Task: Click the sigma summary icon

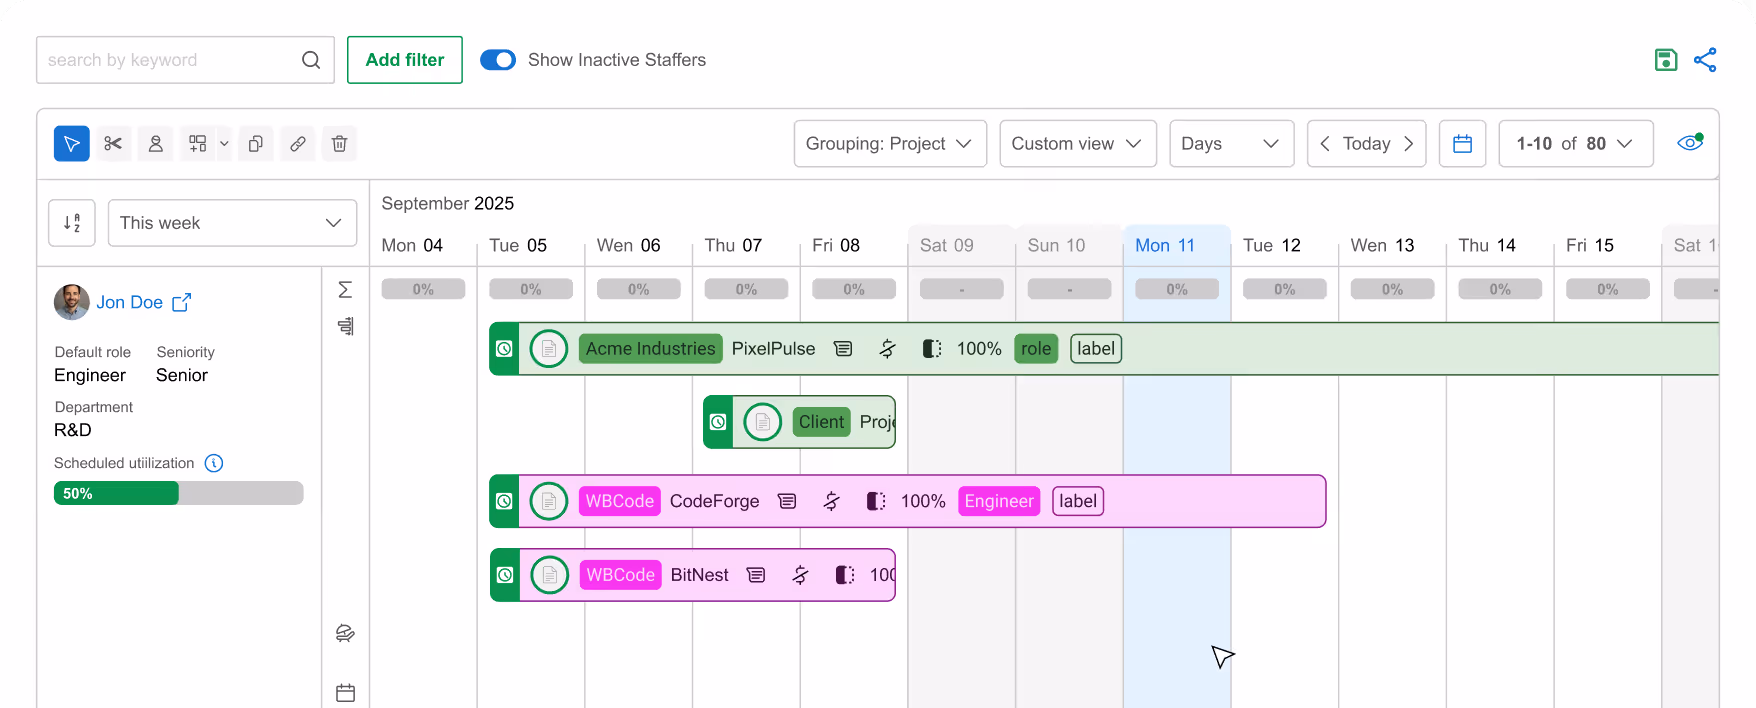Action: pyautogui.click(x=345, y=290)
